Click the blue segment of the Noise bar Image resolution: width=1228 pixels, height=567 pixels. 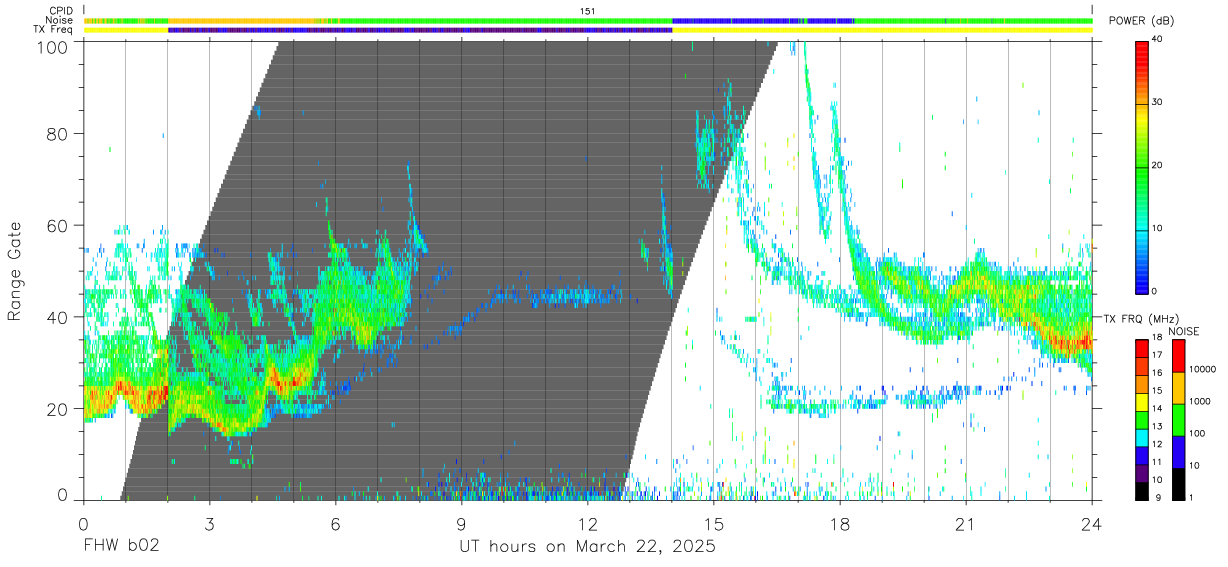point(763,20)
